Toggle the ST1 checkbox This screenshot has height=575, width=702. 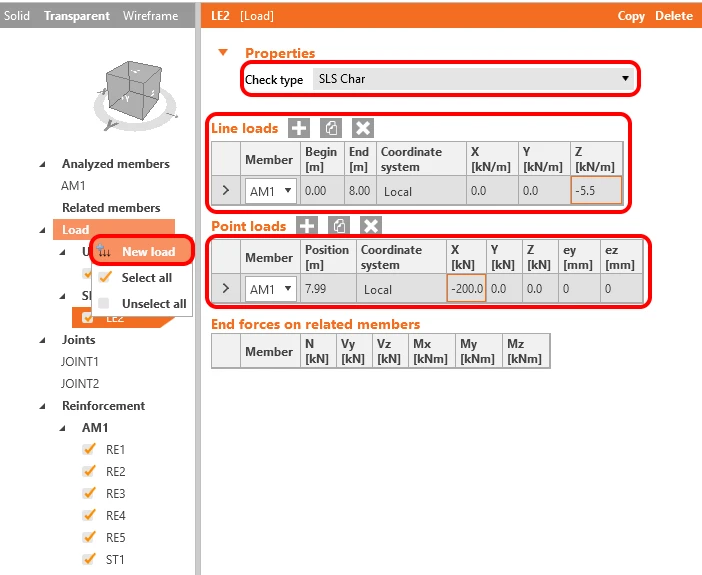click(x=89, y=559)
